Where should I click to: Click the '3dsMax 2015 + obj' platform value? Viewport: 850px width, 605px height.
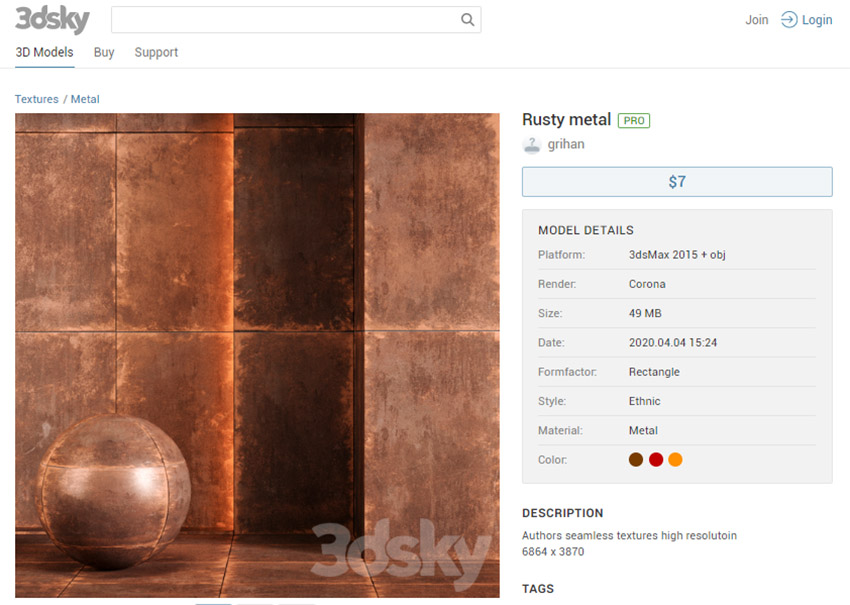[x=677, y=255]
